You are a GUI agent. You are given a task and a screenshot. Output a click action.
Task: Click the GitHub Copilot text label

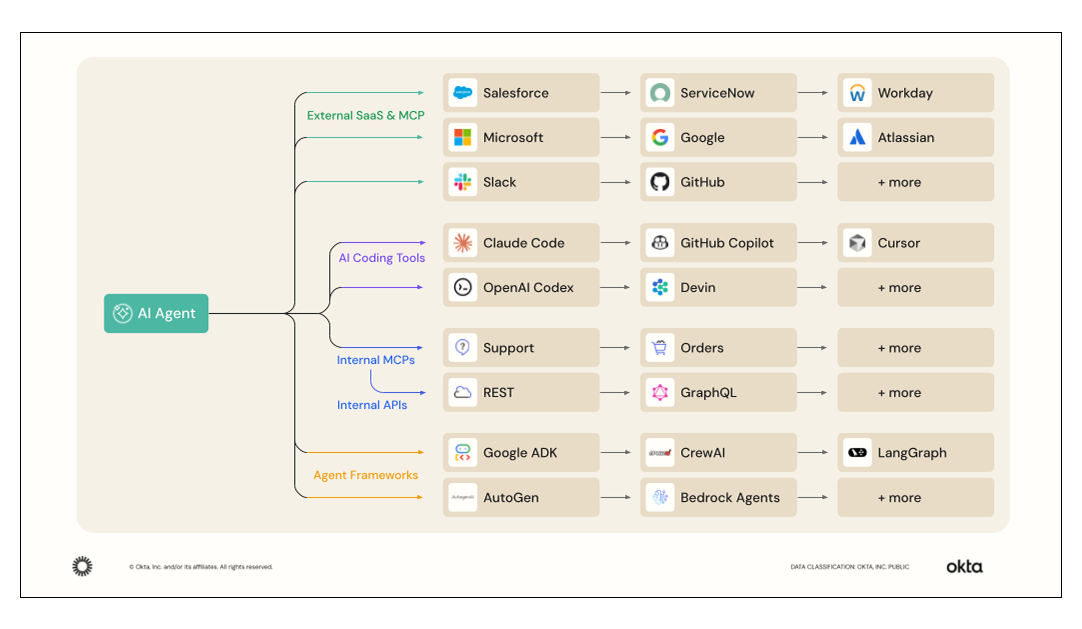727,243
